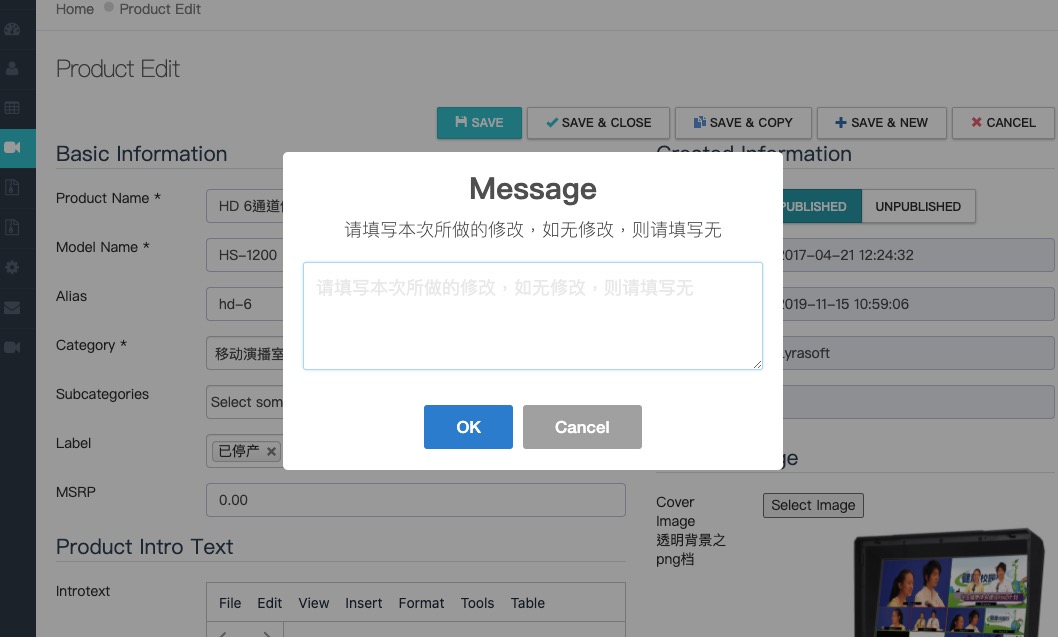
Task: Remove the 已停产 label tag
Action: (x=271, y=452)
